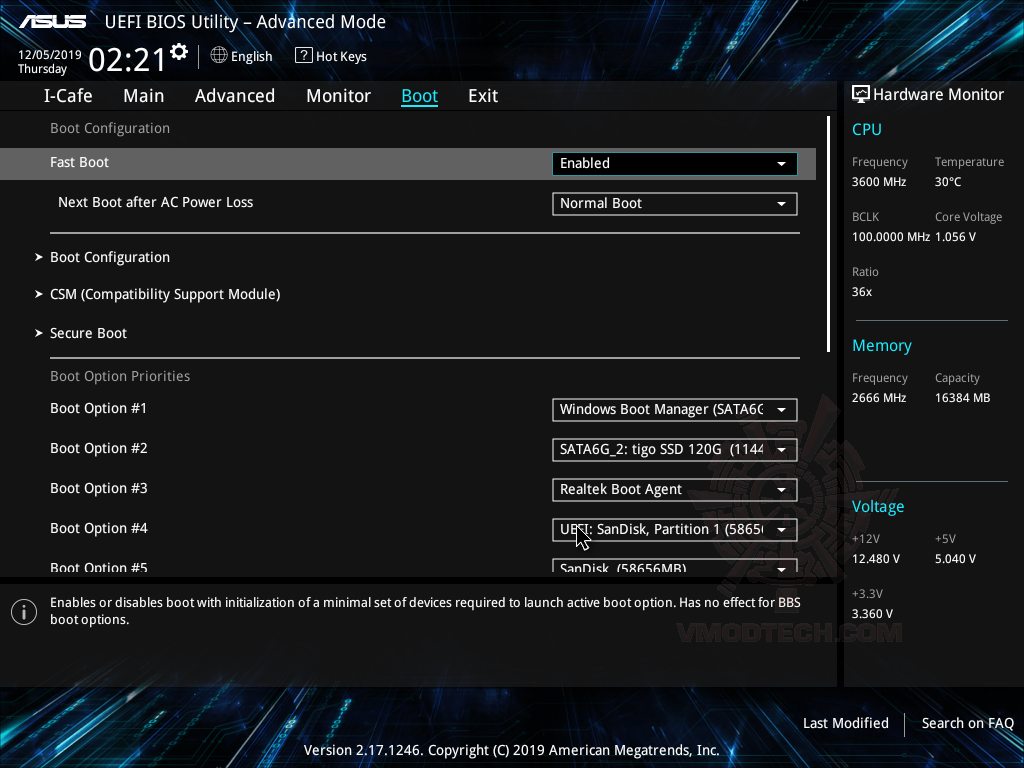Click the Boot Option #3 dropdown arrow
This screenshot has height=768, width=1024.
[x=782, y=489]
